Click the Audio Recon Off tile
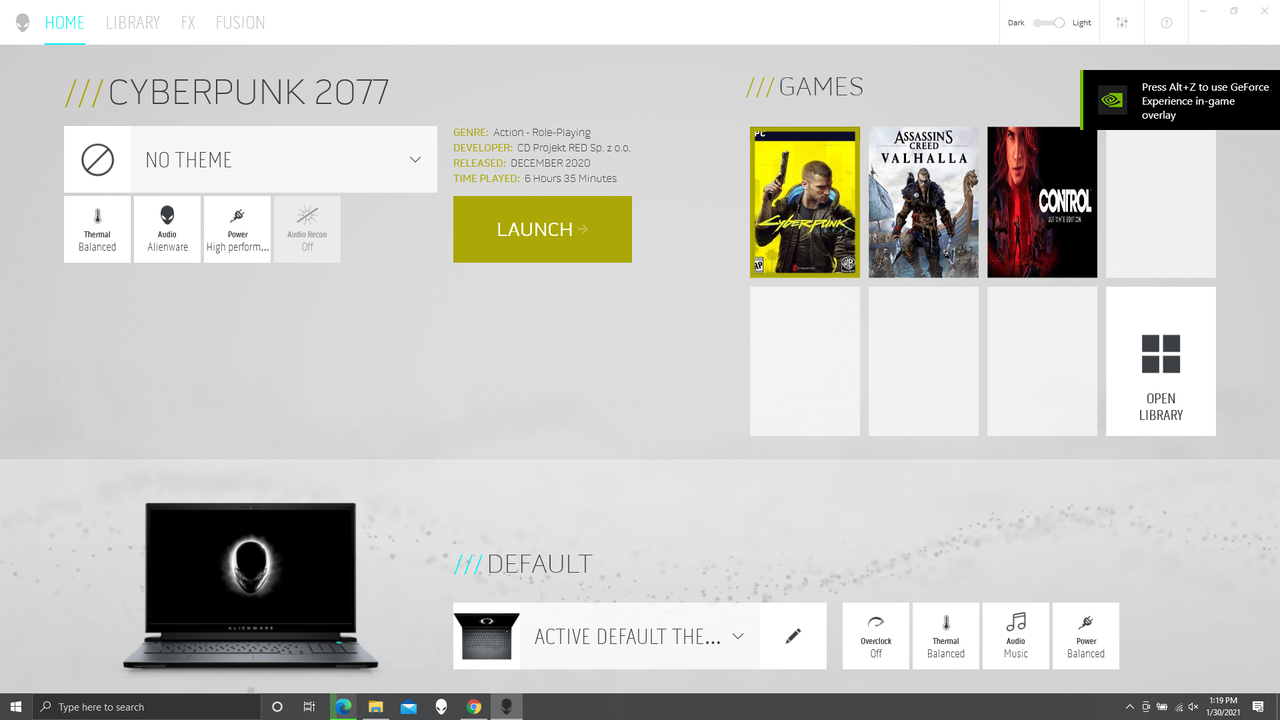 (307, 229)
